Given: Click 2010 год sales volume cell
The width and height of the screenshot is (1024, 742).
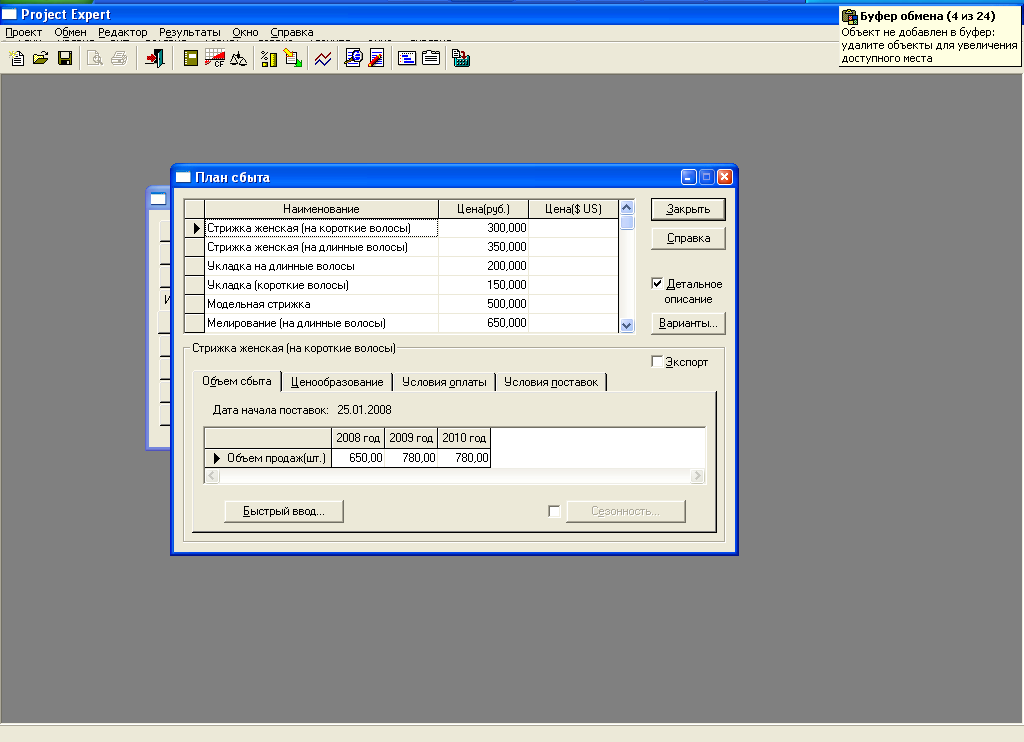Looking at the screenshot, I should pos(464,458).
